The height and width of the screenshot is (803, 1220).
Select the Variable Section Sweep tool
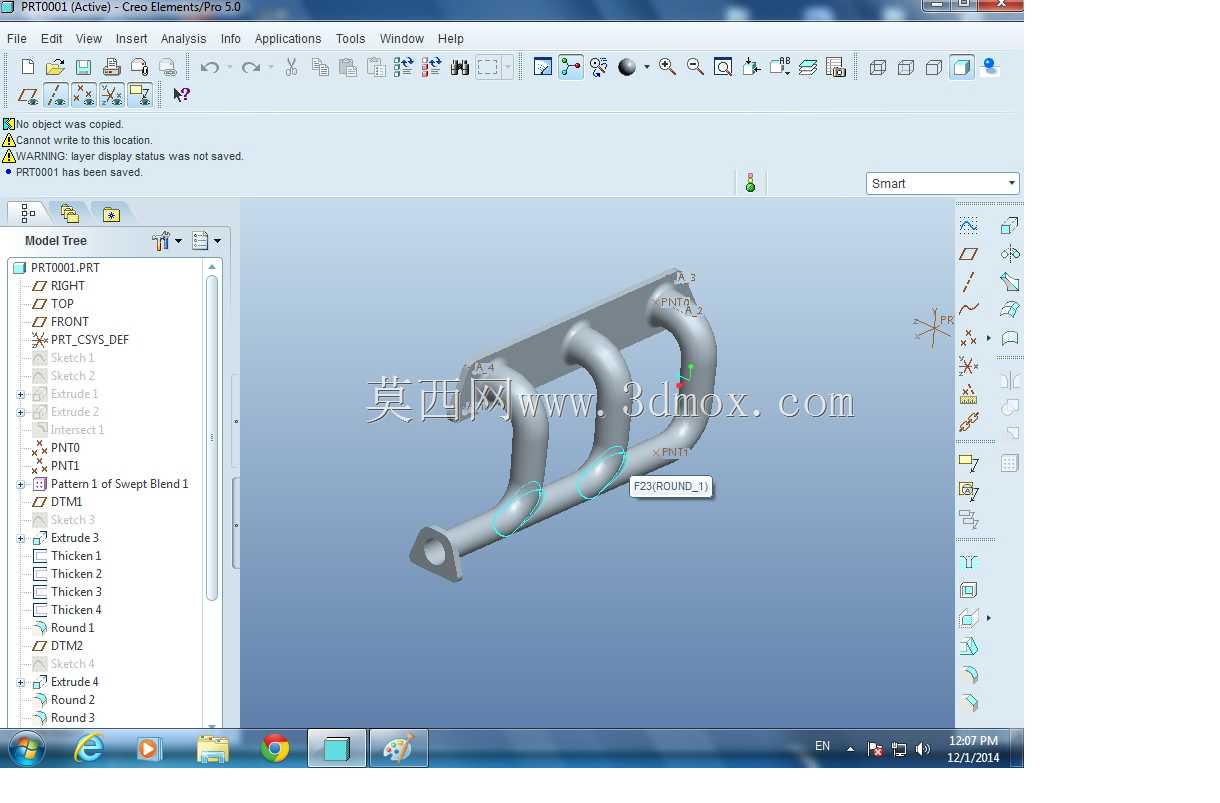click(x=1010, y=282)
